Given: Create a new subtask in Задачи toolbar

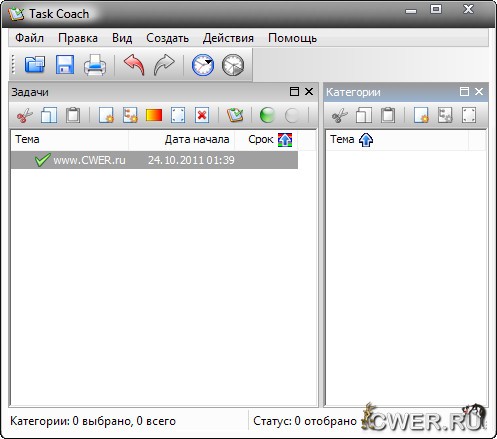Looking at the screenshot, I should point(130,116).
